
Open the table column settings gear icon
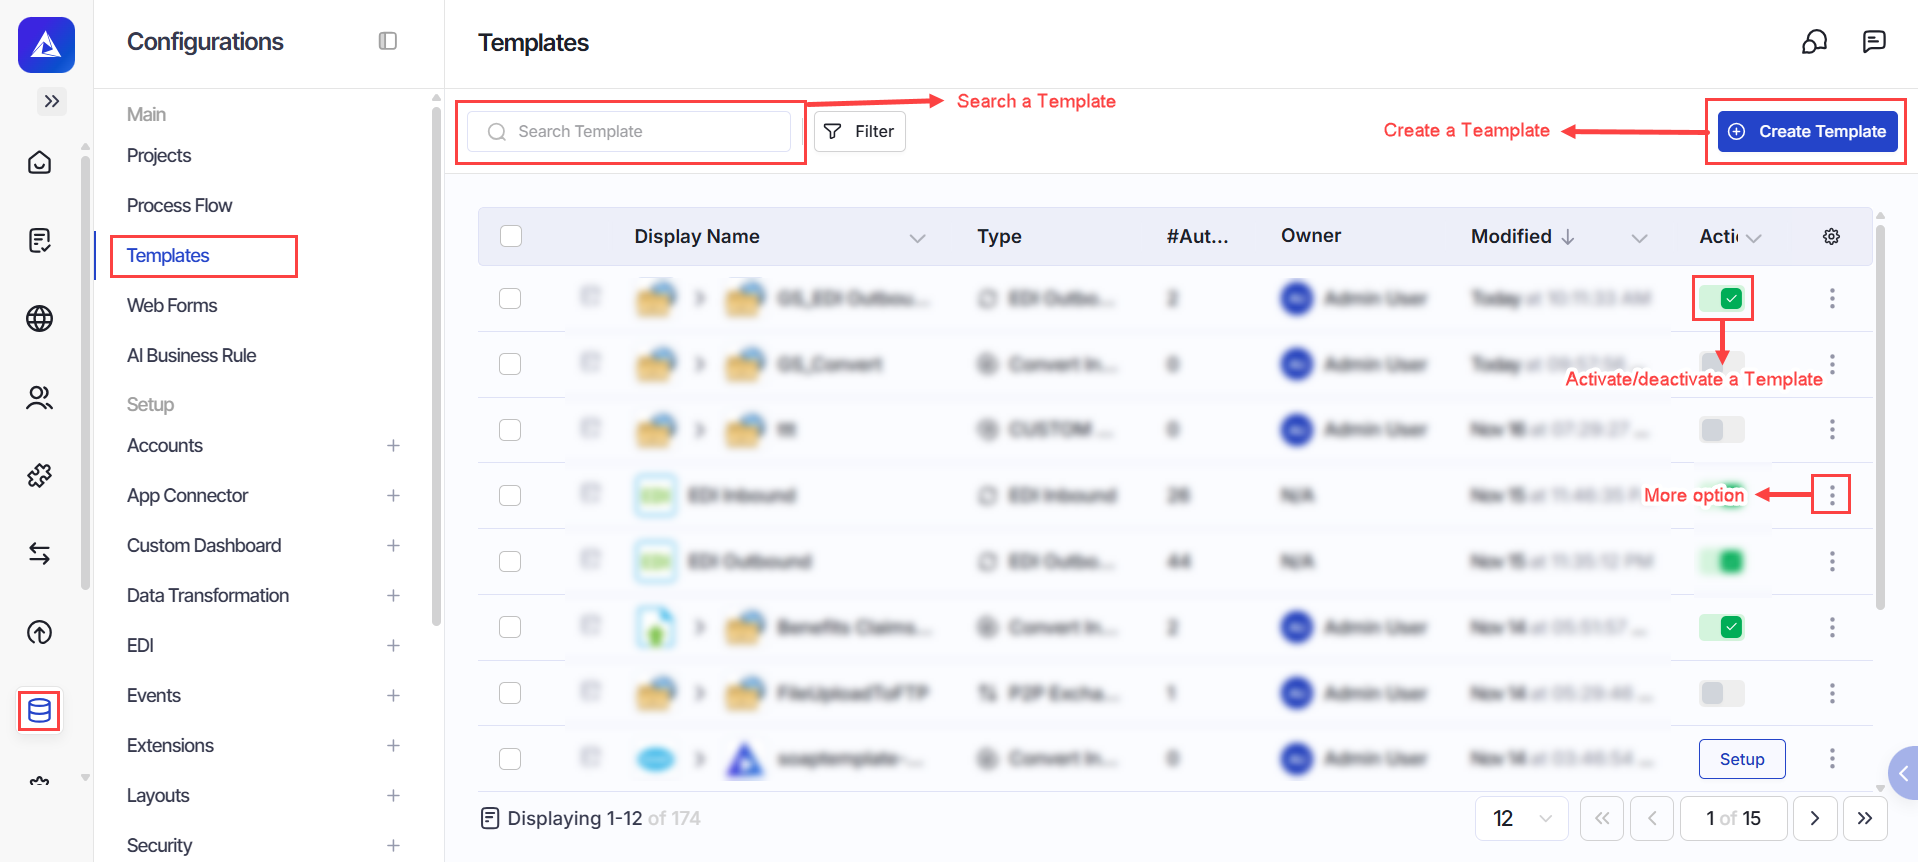pos(1832,236)
